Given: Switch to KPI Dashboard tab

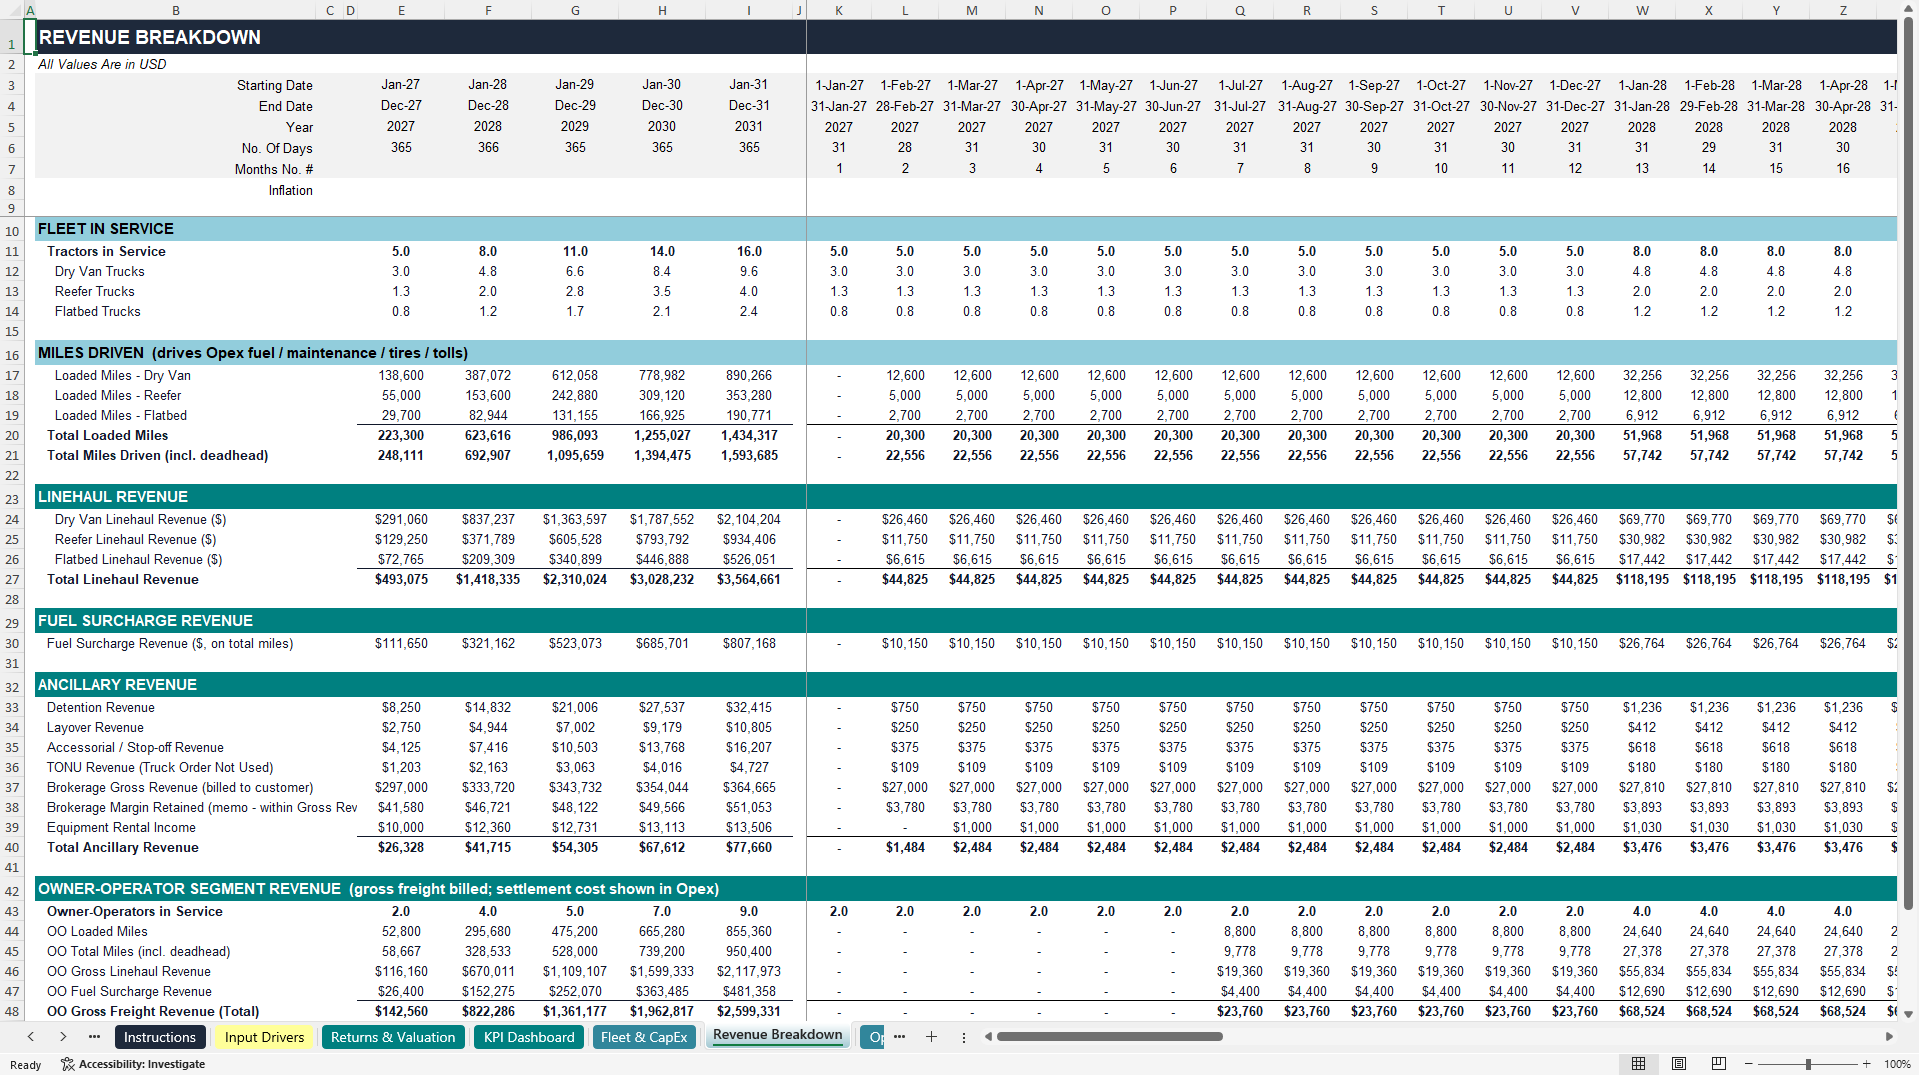Looking at the screenshot, I should (529, 1037).
